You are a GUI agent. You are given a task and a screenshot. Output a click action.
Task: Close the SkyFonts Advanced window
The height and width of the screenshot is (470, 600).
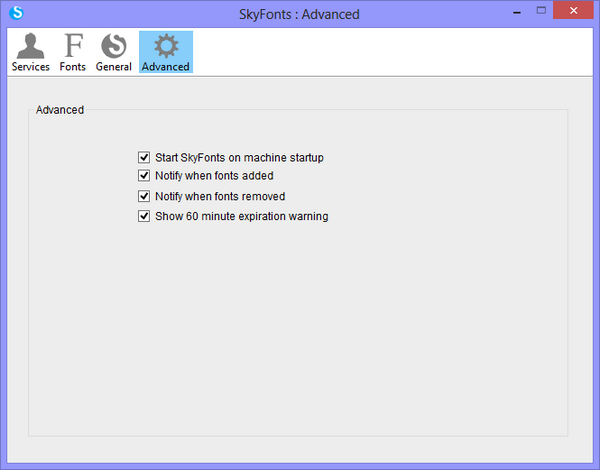[573, 10]
